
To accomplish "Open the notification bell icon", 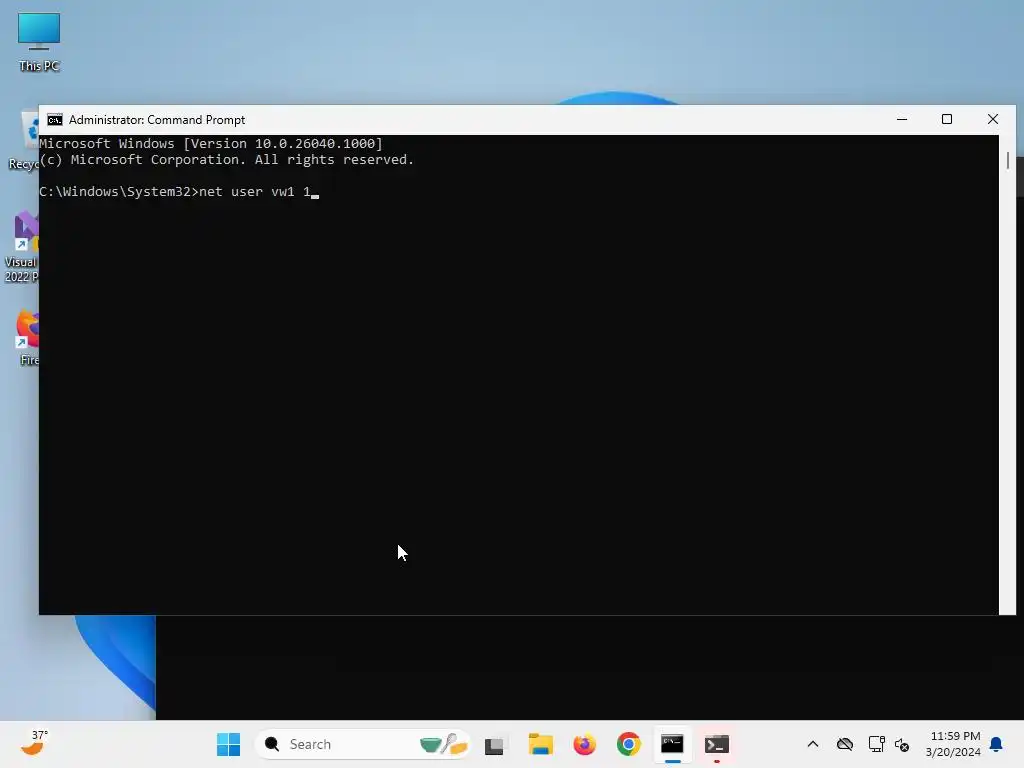I will [996, 744].
